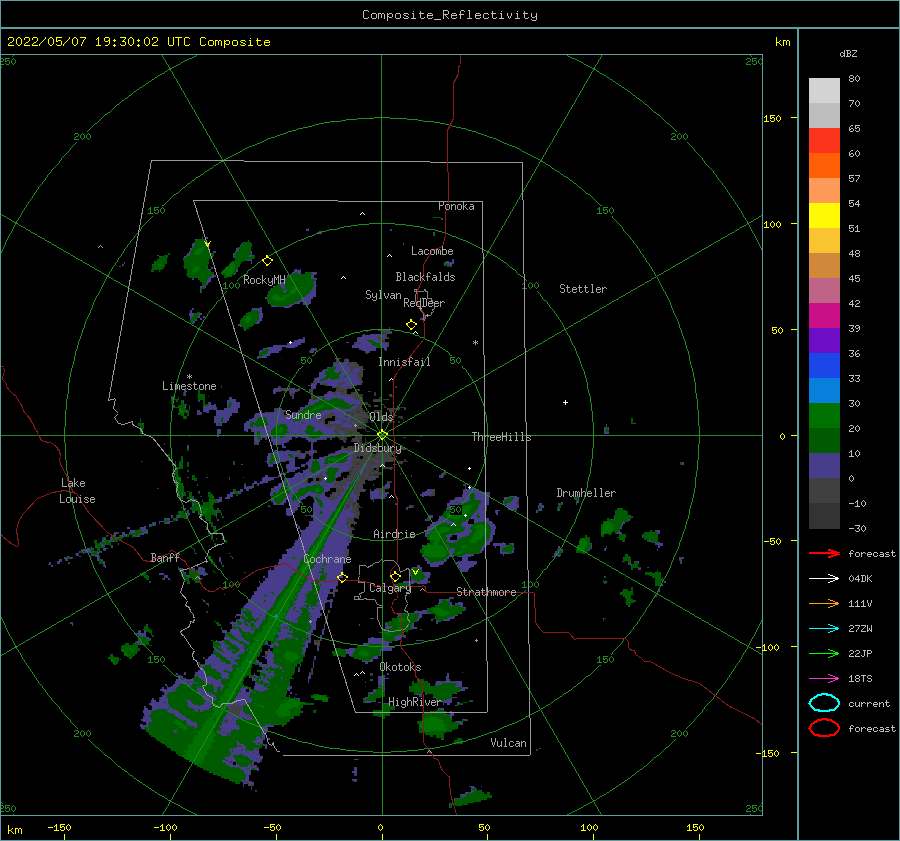Select the Cochrane city label
This screenshot has height=841, width=900.
click(327, 559)
